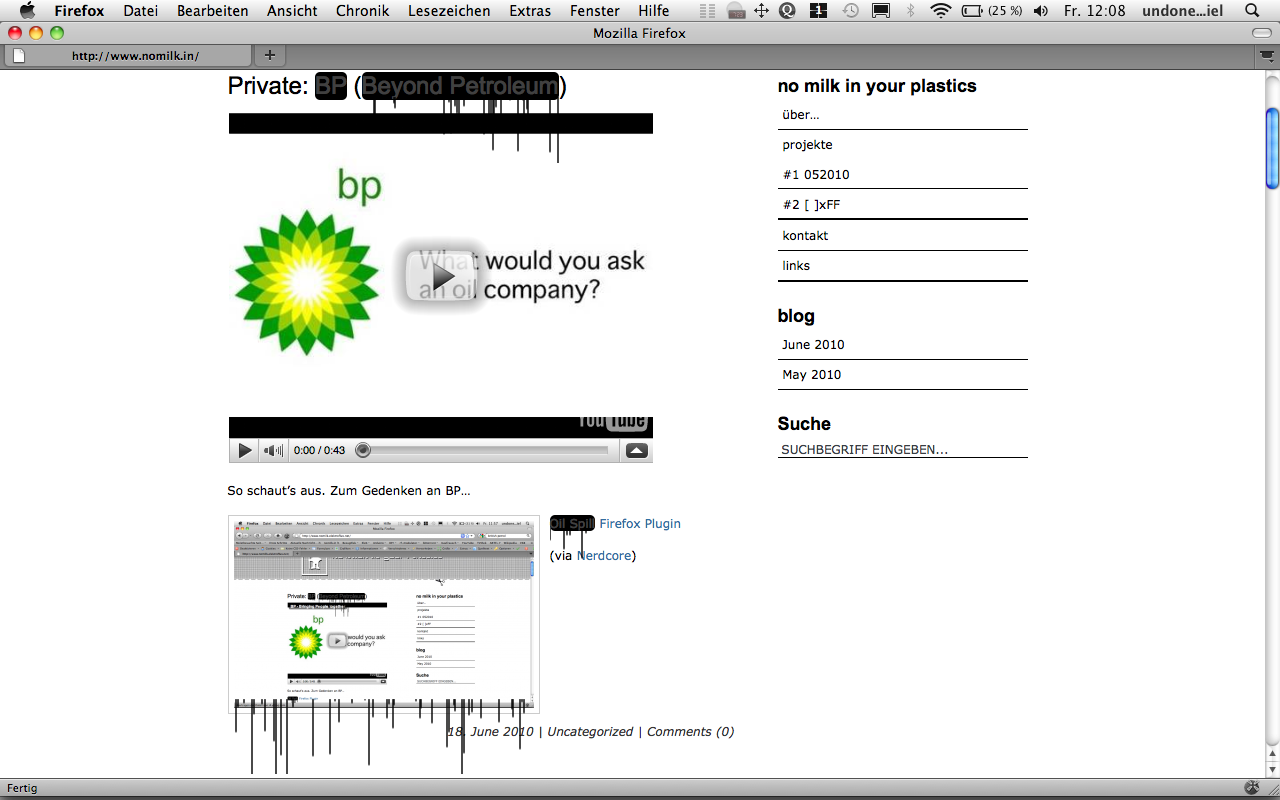Screen dimensions: 1280x800
Task: Click the four-arrow move menu bar icon
Action: click(761, 11)
